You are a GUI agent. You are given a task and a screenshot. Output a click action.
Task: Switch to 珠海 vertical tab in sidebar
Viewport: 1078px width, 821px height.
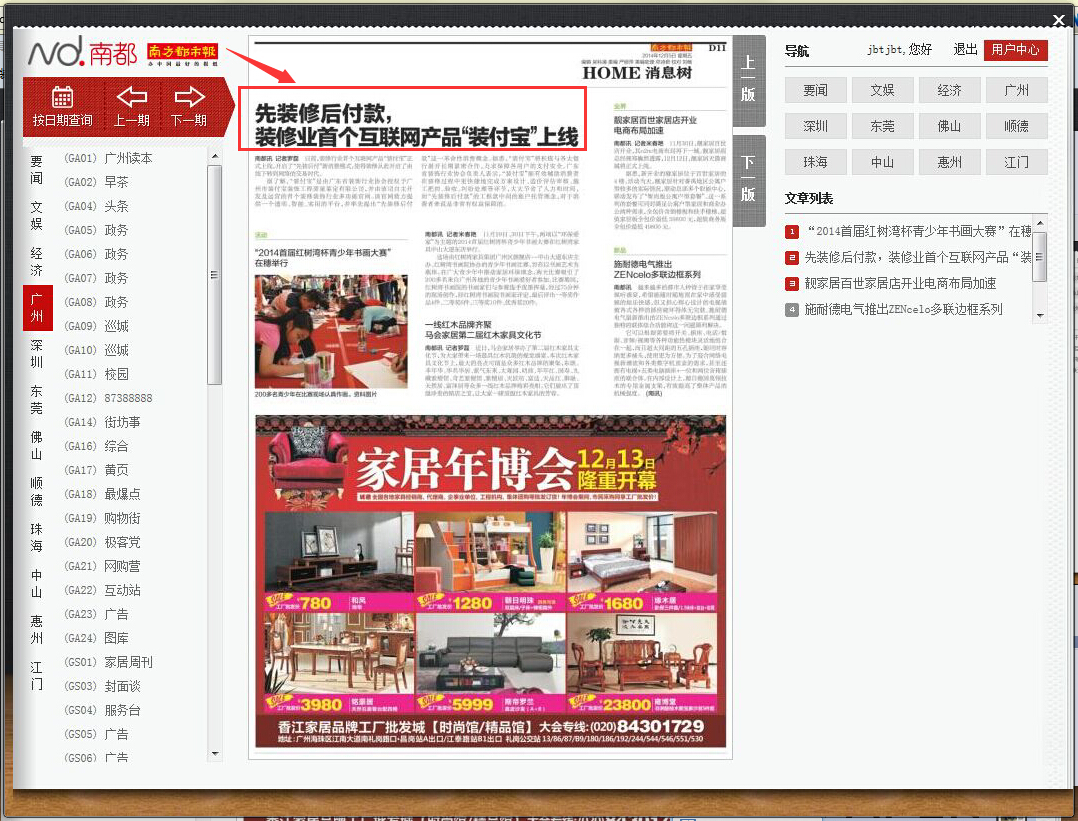pos(36,538)
